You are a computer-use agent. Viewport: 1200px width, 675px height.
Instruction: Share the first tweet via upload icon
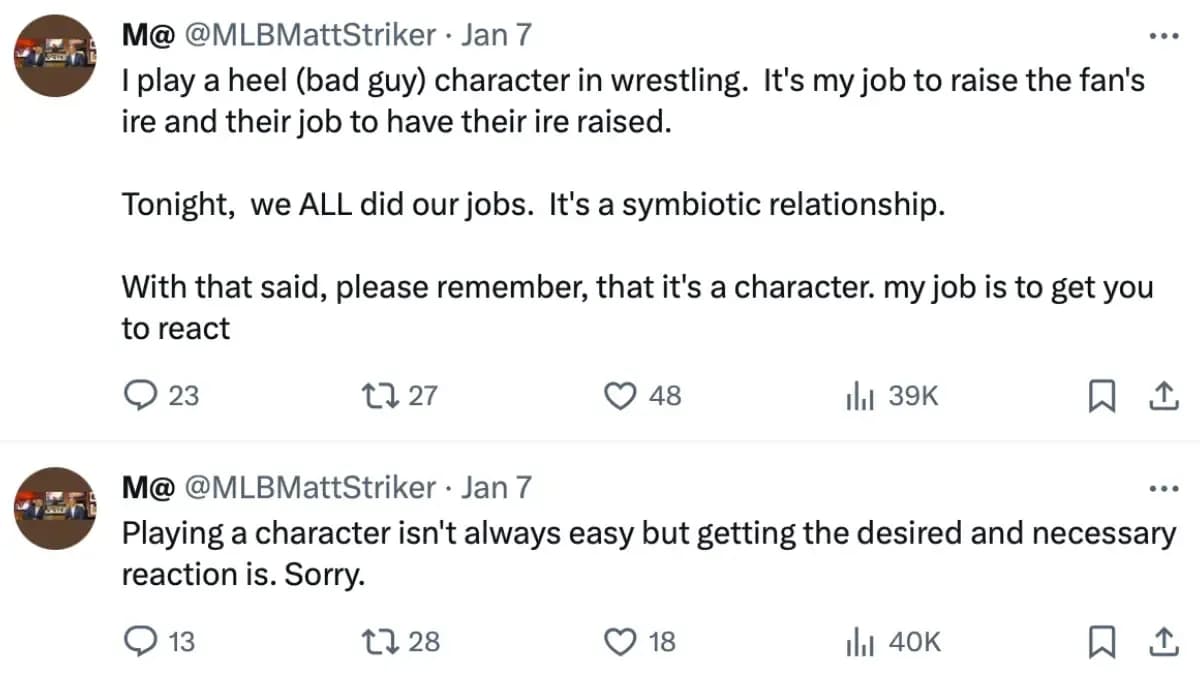[x=1164, y=396]
